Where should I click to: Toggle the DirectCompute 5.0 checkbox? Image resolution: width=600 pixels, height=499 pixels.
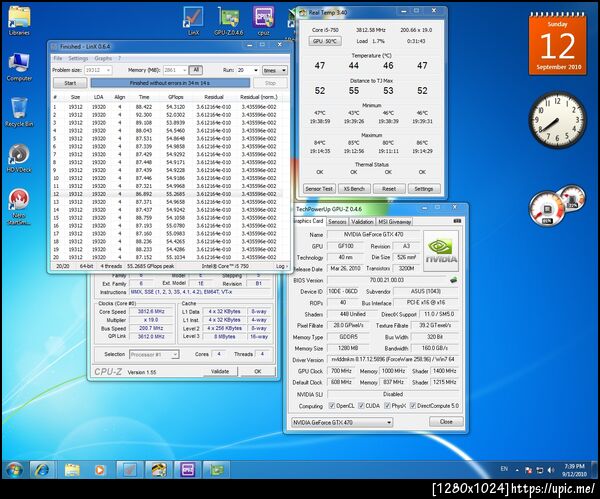(x=413, y=406)
